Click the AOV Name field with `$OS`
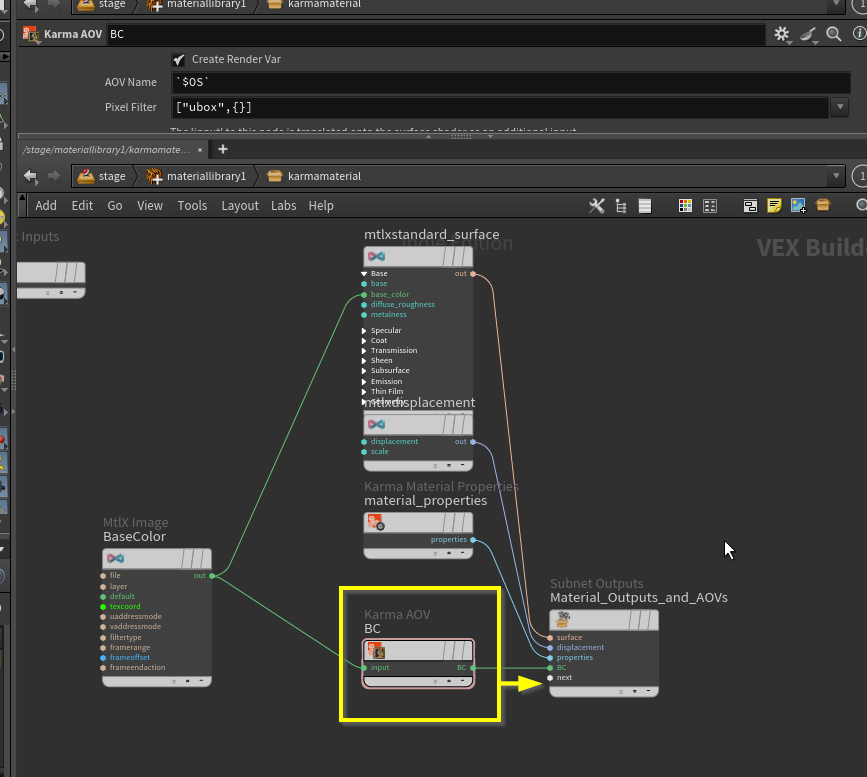867x777 pixels. (x=511, y=82)
